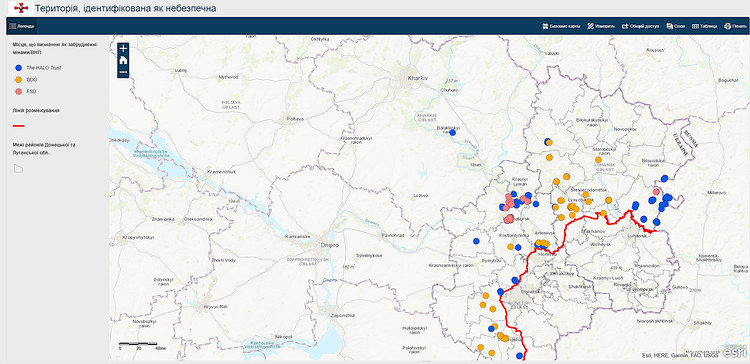Click the district boundary polygon legend symbol

coord(18,168)
